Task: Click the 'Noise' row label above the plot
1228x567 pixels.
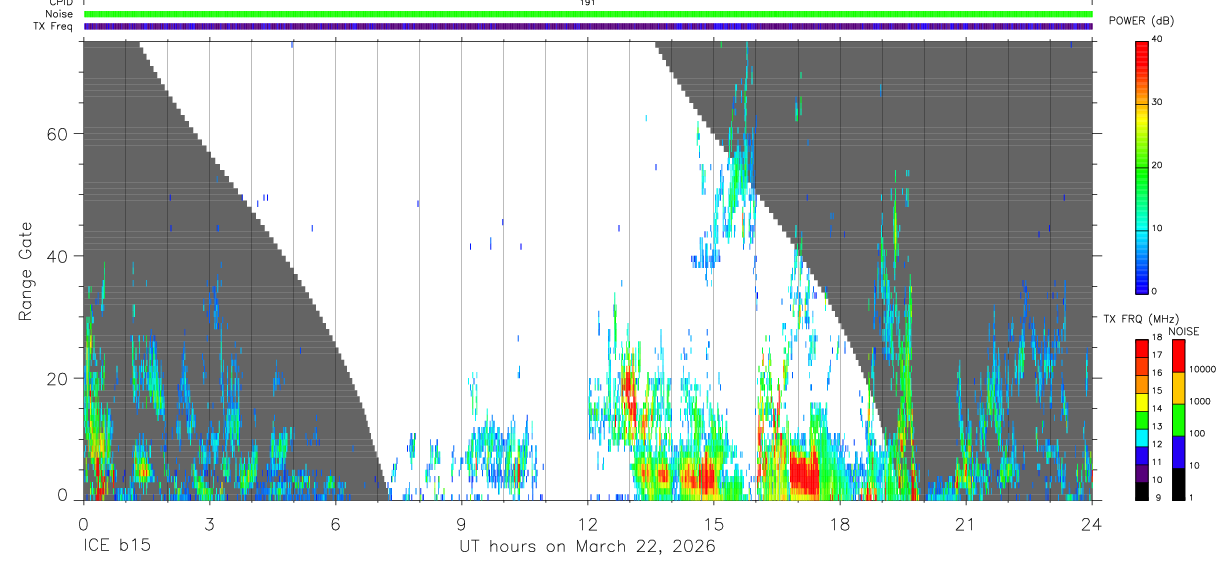Action: pyautogui.click(x=59, y=14)
